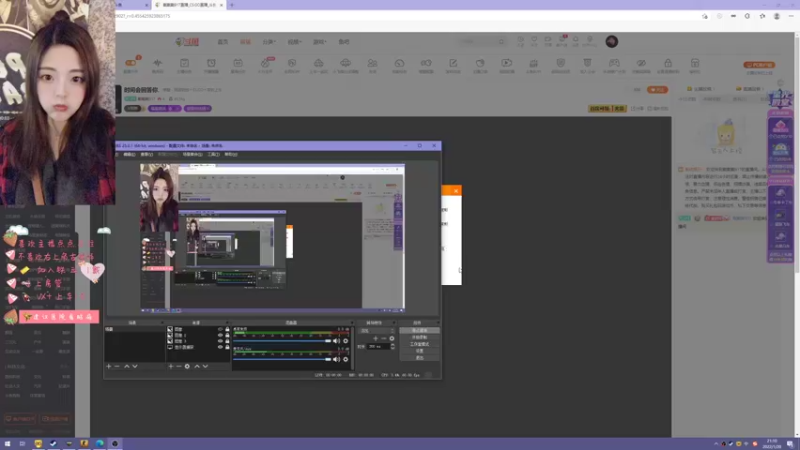Remove selected source with minus in sources panel
The height and width of the screenshot is (450, 800).
[179, 366]
